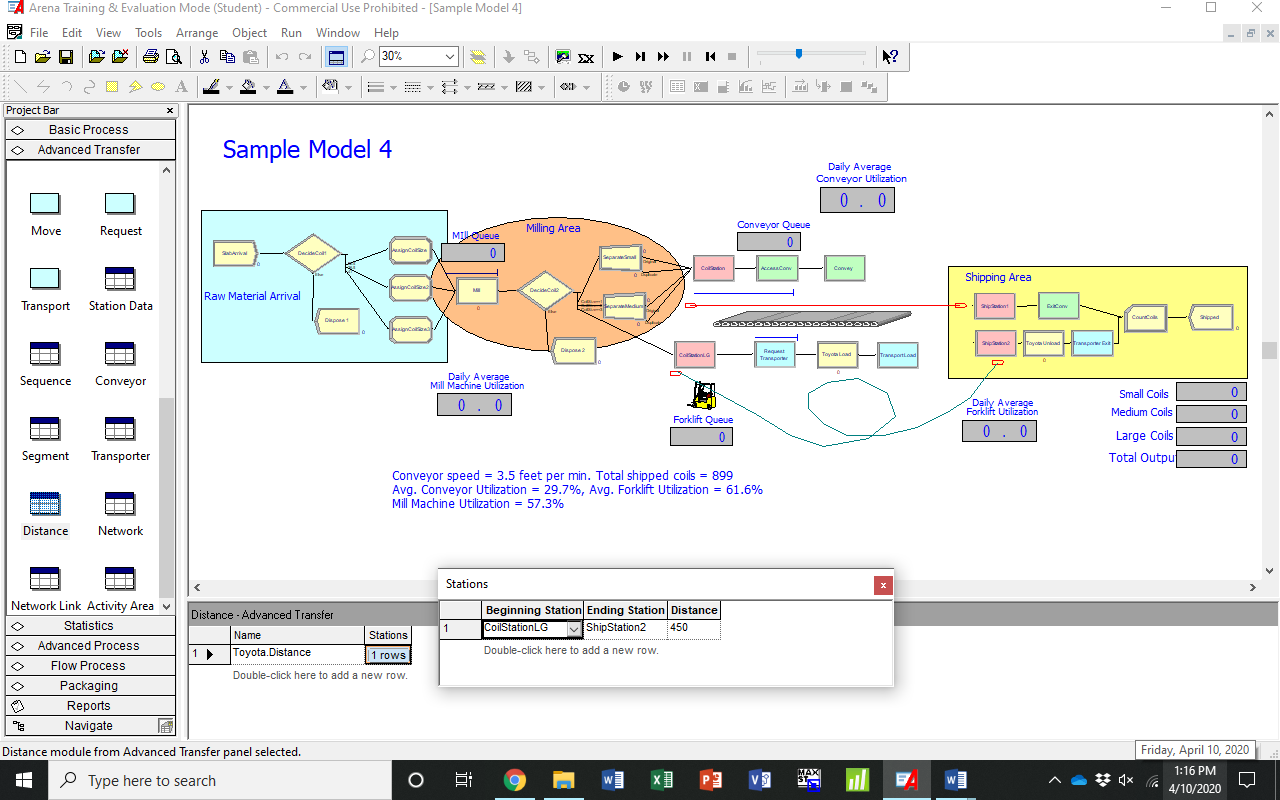
Task: Click the Start Over run control
Action: click(710, 57)
